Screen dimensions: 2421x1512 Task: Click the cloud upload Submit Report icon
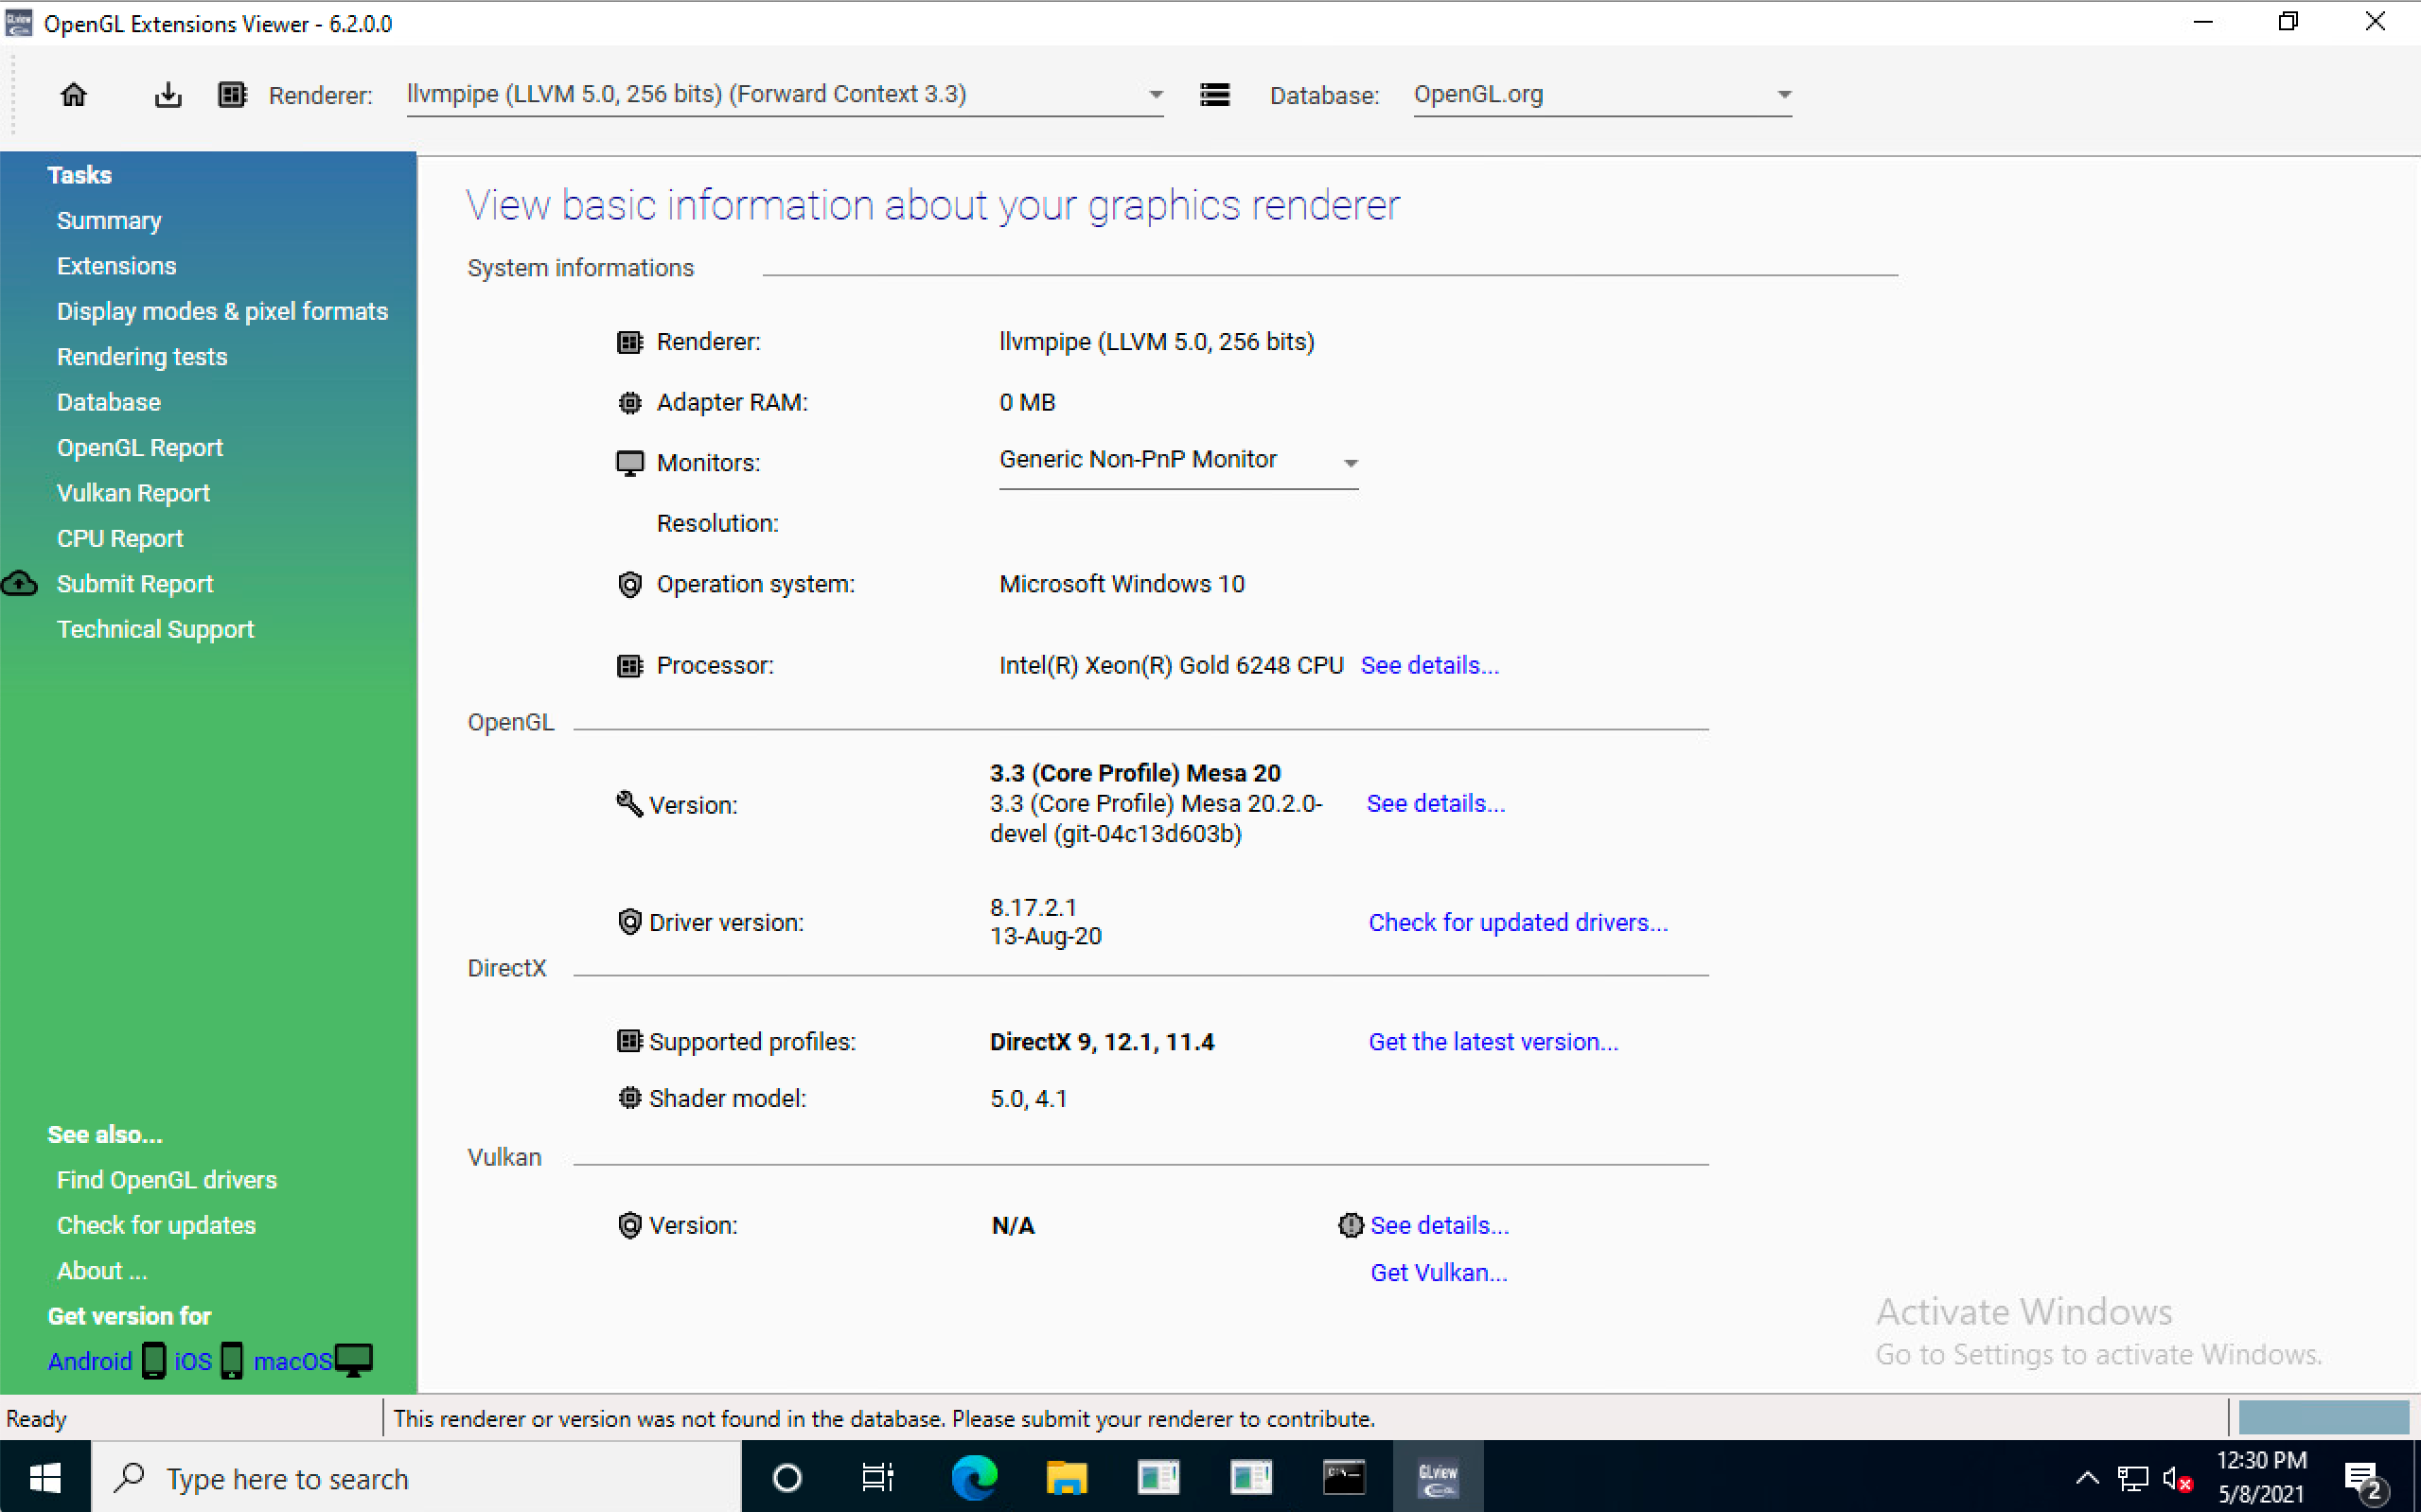(20, 584)
